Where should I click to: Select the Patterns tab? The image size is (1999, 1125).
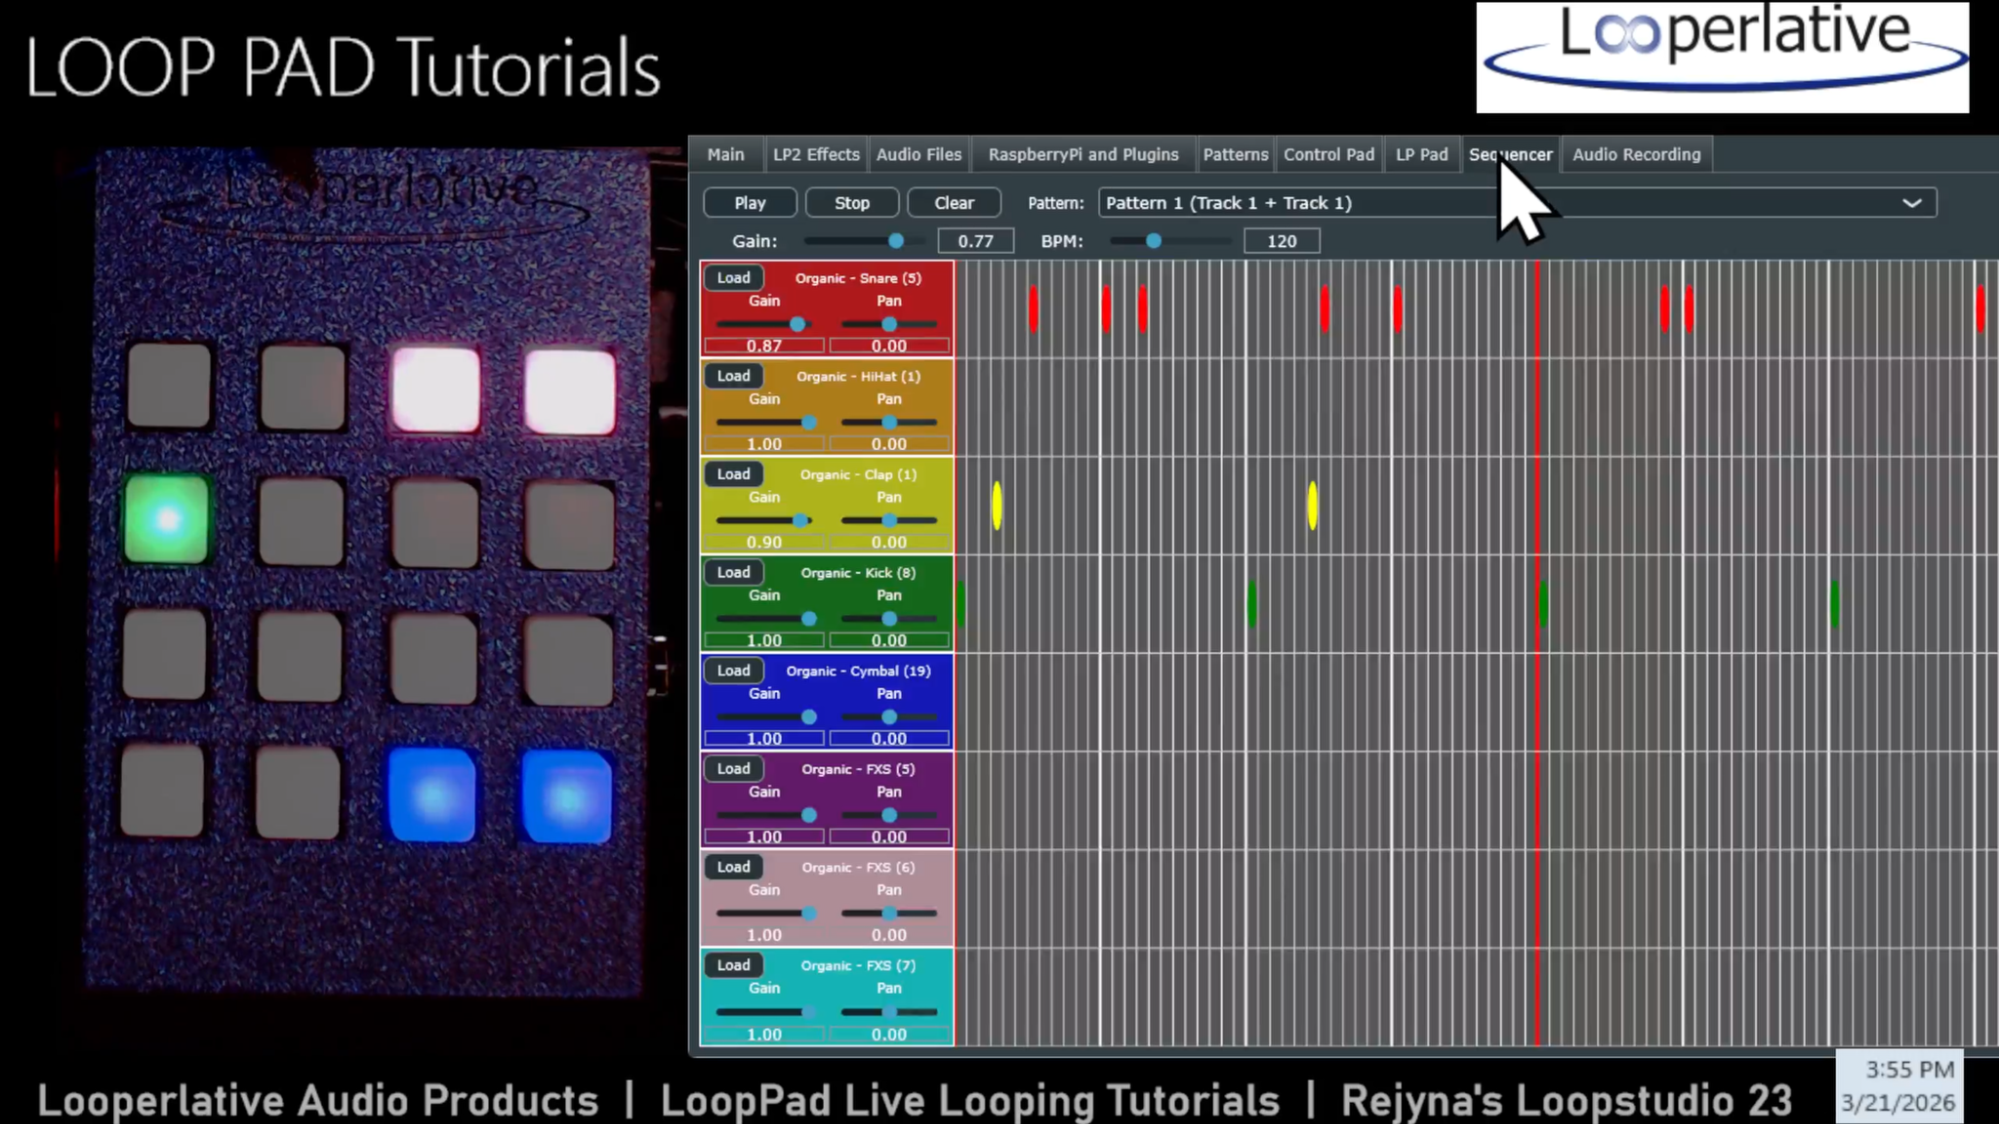pyautogui.click(x=1235, y=154)
